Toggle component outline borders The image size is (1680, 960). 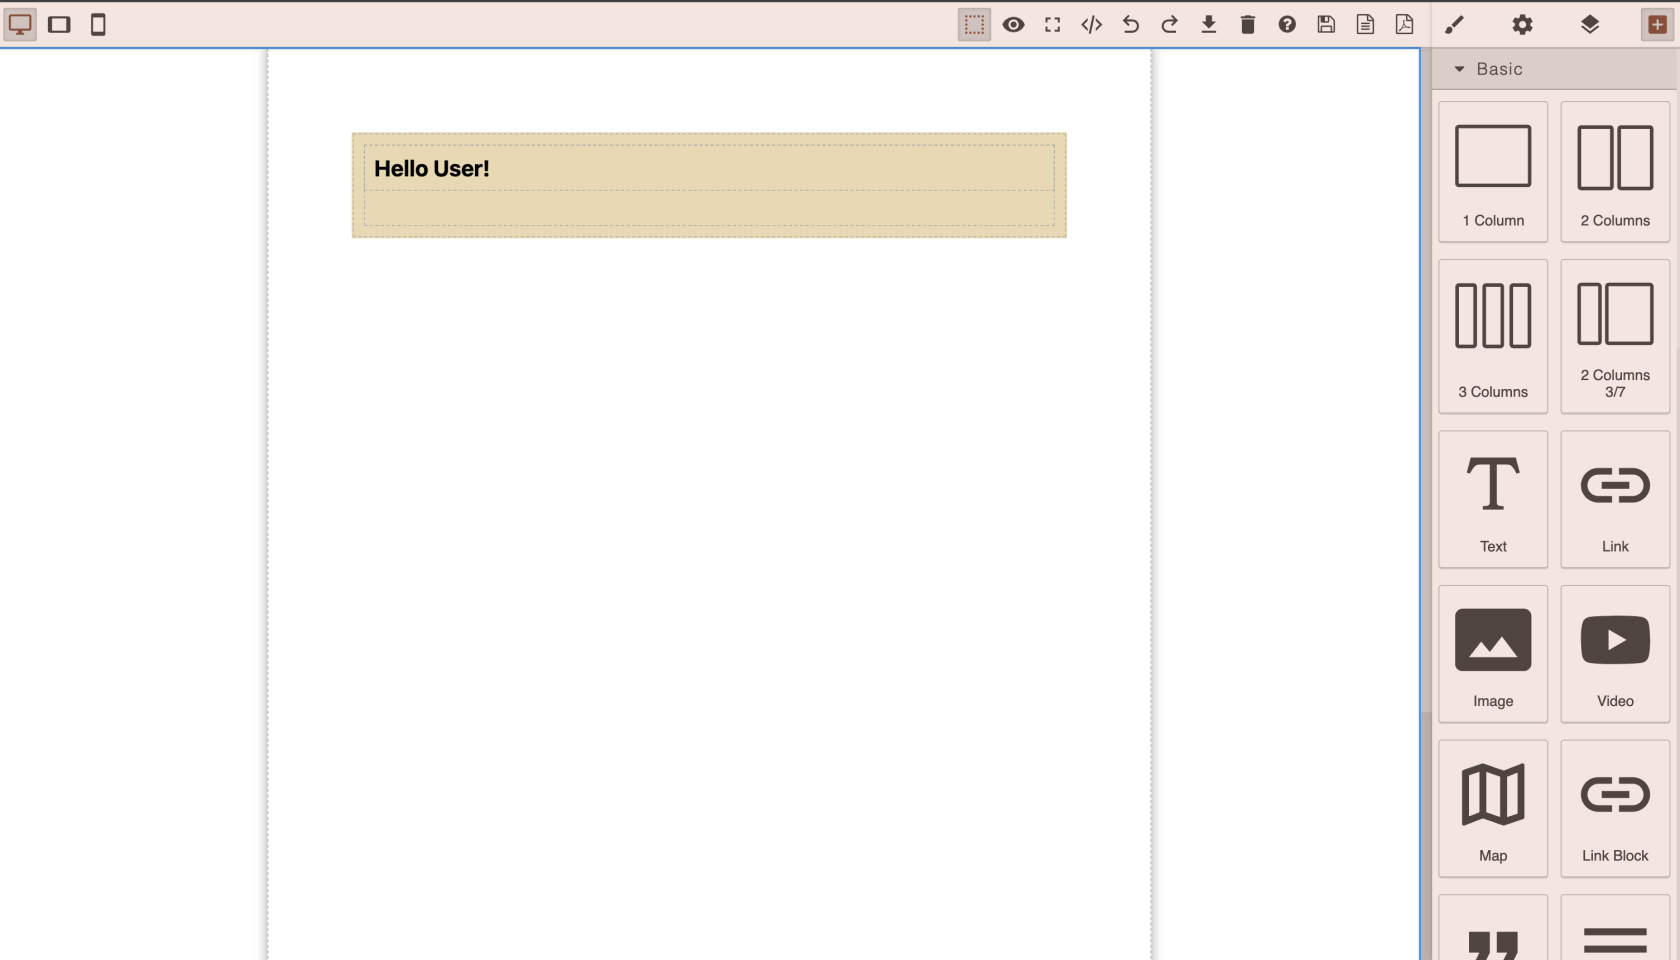[x=974, y=24]
